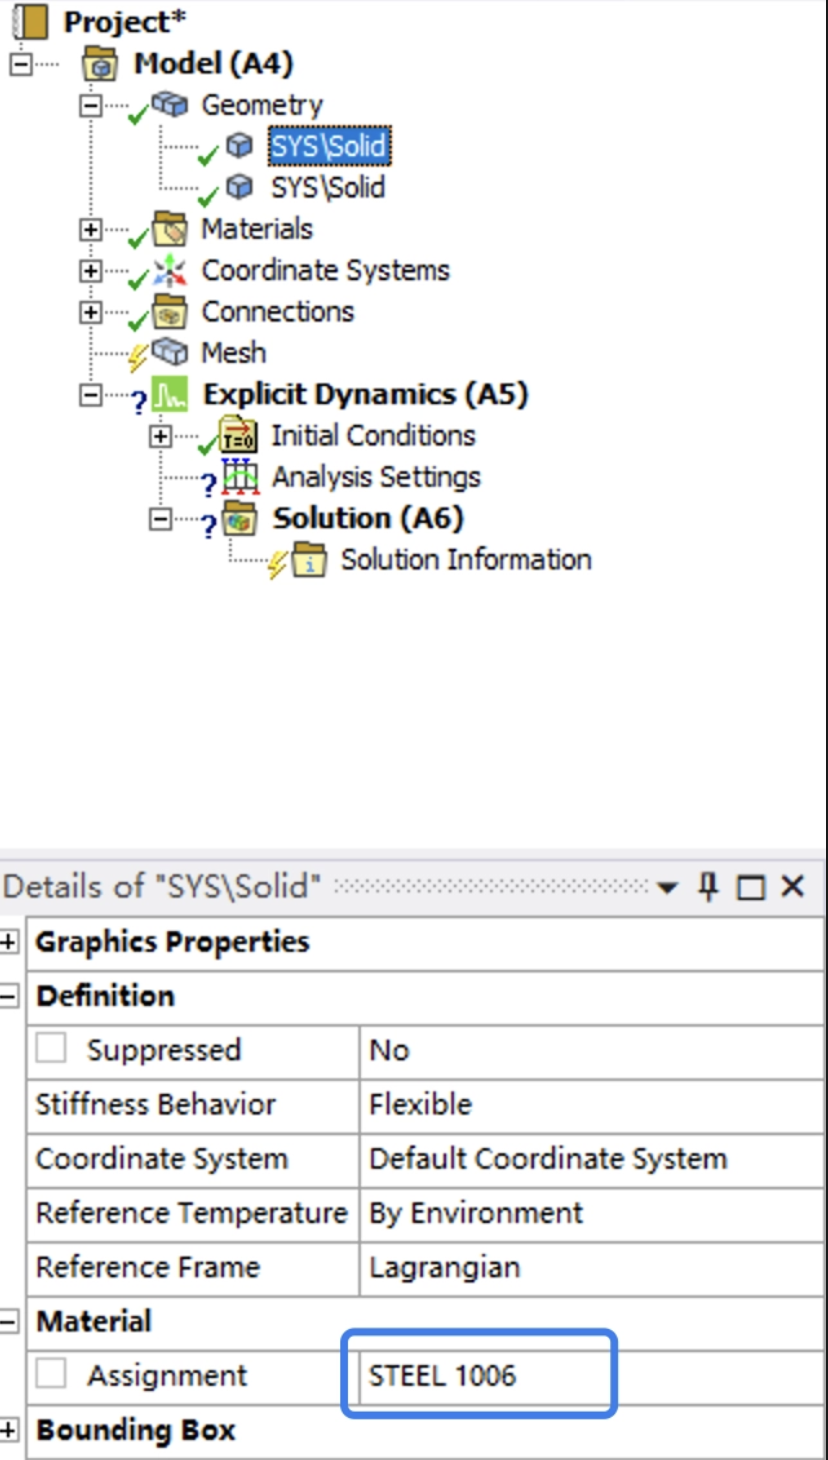Select the Project root label
The width and height of the screenshot is (828, 1460).
125,22
